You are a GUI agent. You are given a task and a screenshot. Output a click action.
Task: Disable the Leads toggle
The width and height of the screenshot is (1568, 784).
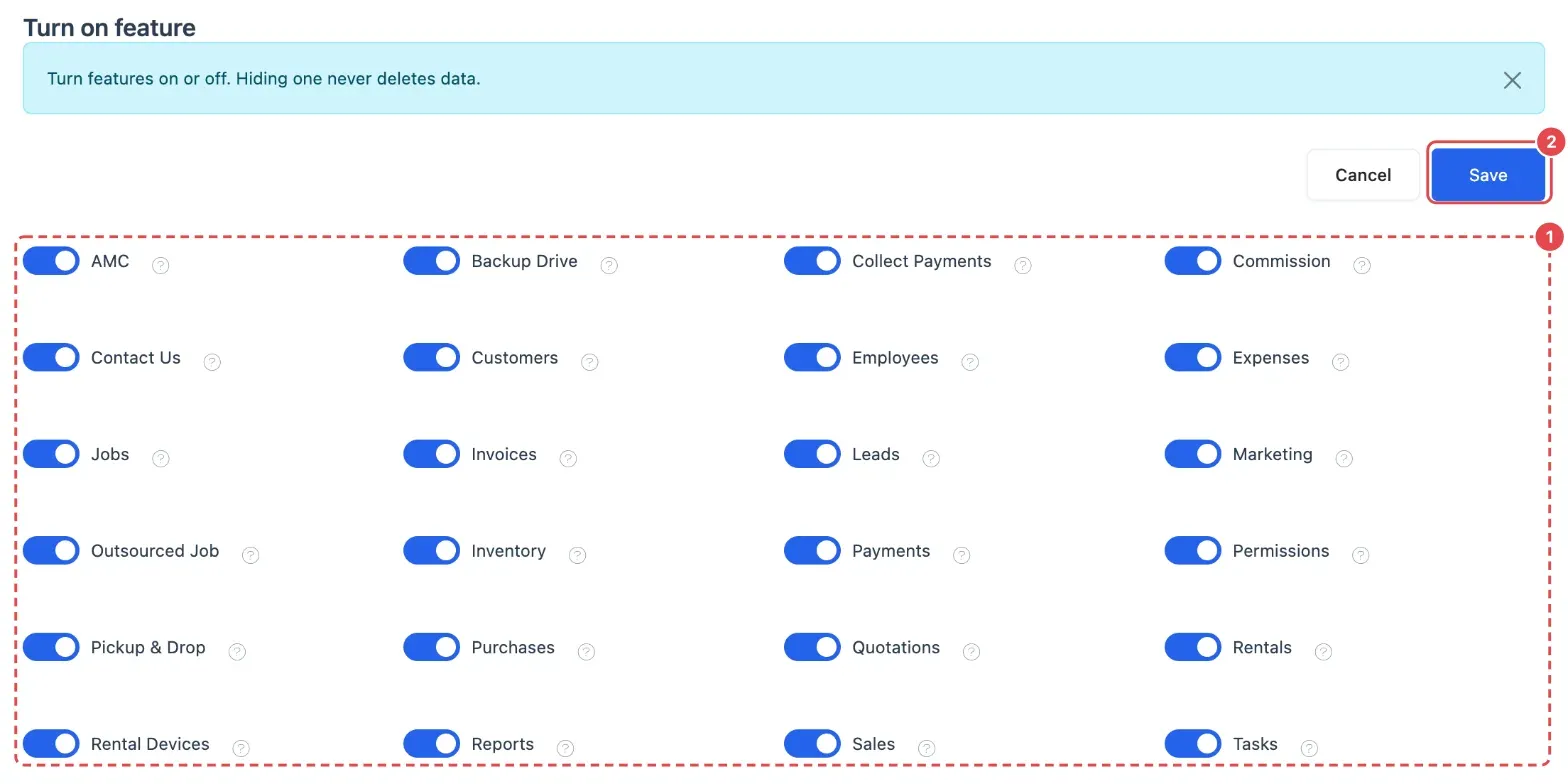812,454
